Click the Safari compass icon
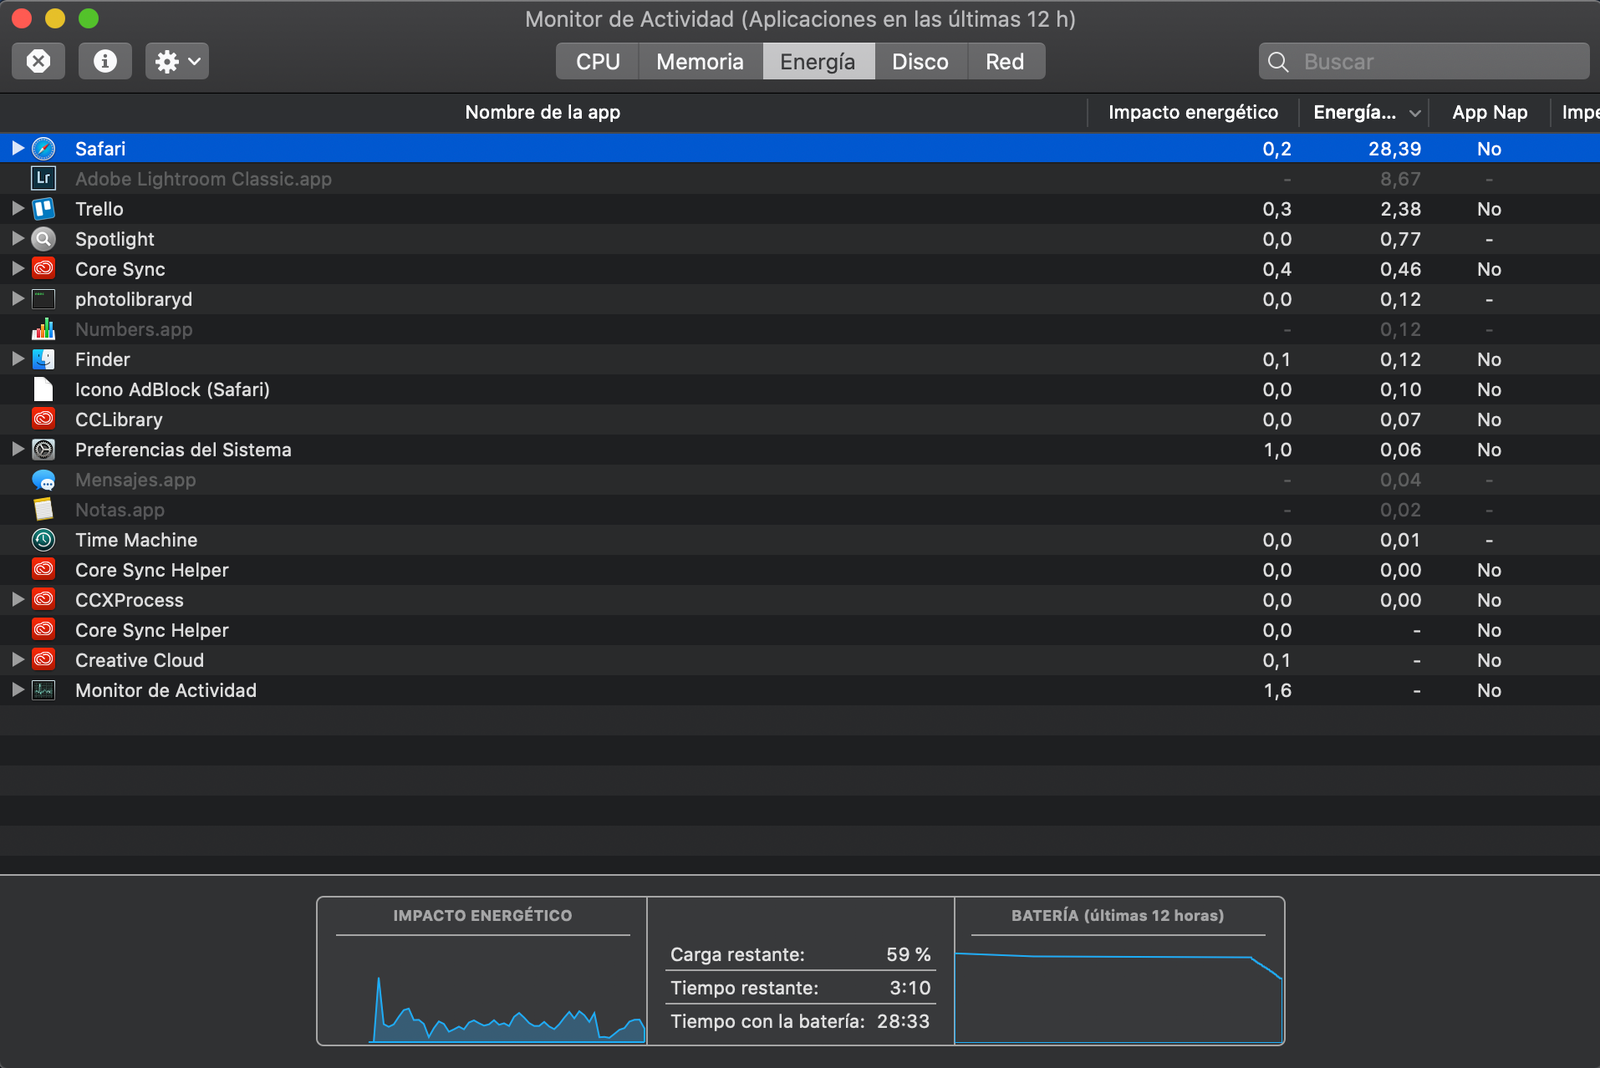This screenshot has height=1068, width=1600. [43, 149]
